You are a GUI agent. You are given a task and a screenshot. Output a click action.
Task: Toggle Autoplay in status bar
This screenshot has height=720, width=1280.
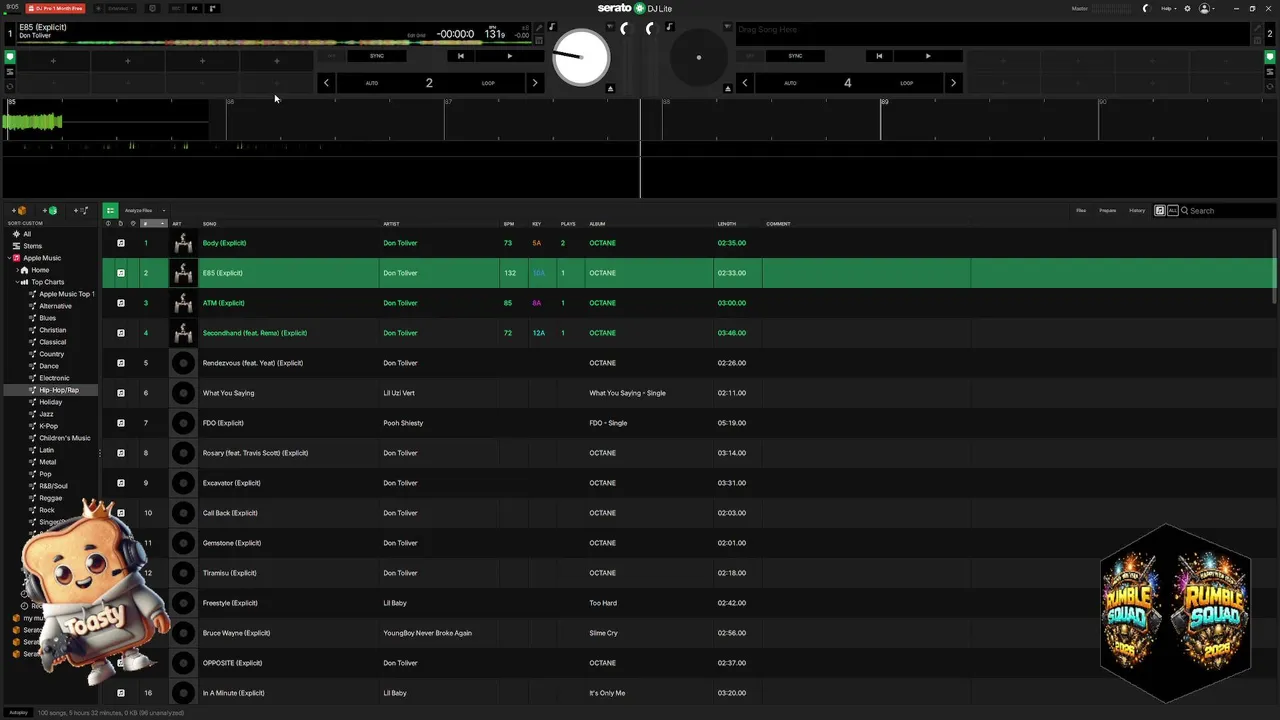[x=18, y=712]
